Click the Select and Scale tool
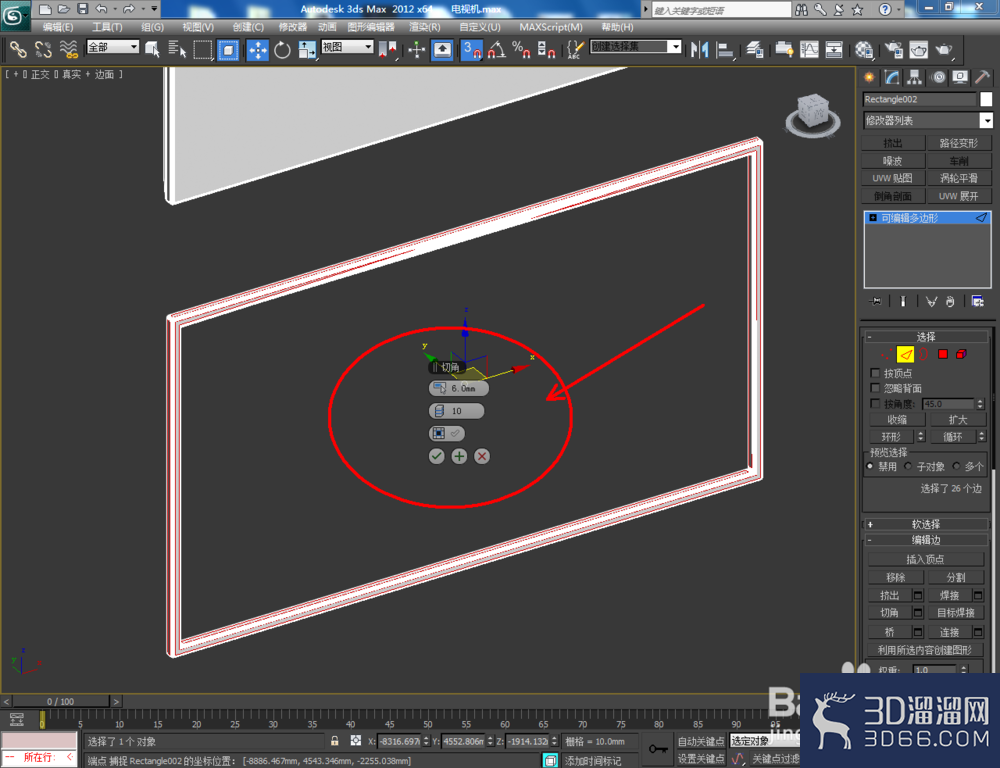1000x768 pixels. click(x=307, y=50)
